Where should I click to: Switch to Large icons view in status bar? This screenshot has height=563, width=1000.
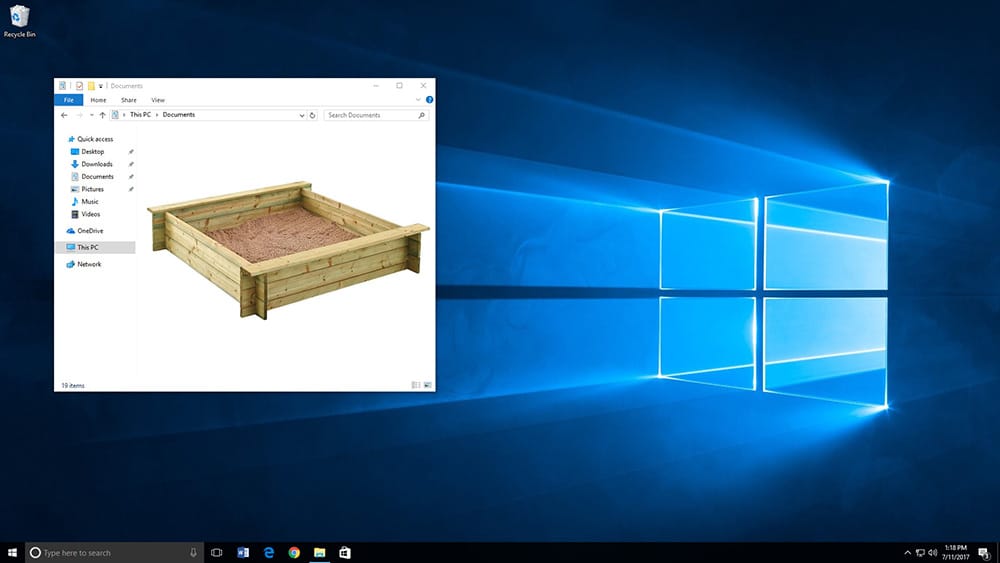click(x=427, y=385)
